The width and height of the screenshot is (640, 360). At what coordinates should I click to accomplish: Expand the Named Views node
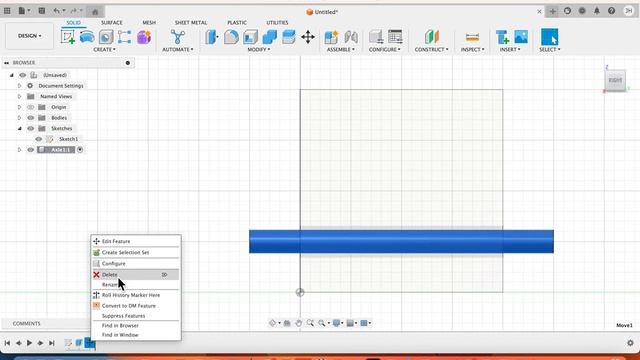point(19,96)
